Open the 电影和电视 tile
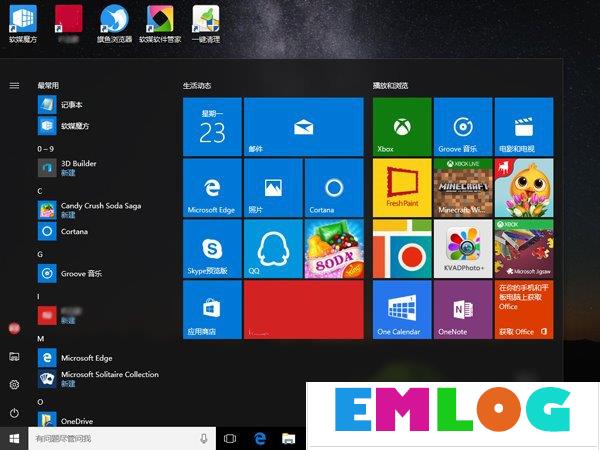Image resolution: width=600 pixels, height=450 pixels. 524,127
